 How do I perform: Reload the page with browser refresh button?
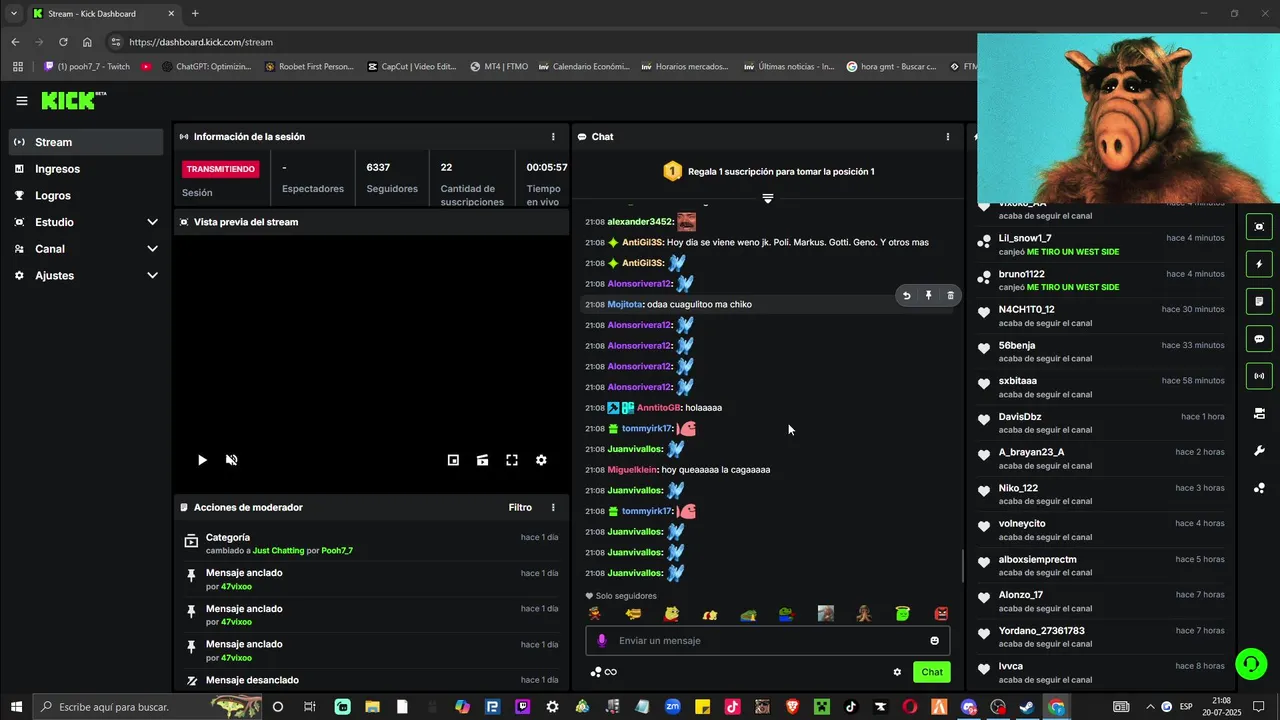pyautogui.click(x=63, y=42)
